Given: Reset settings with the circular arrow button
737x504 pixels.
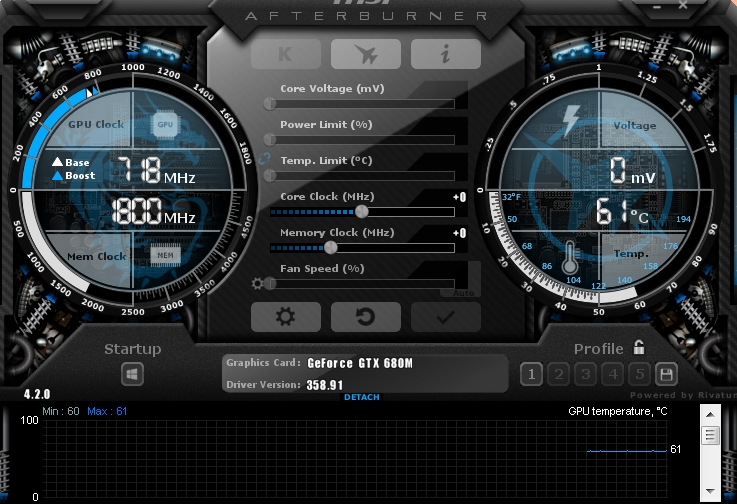Looking at the screenshot, I should [366, 317].
